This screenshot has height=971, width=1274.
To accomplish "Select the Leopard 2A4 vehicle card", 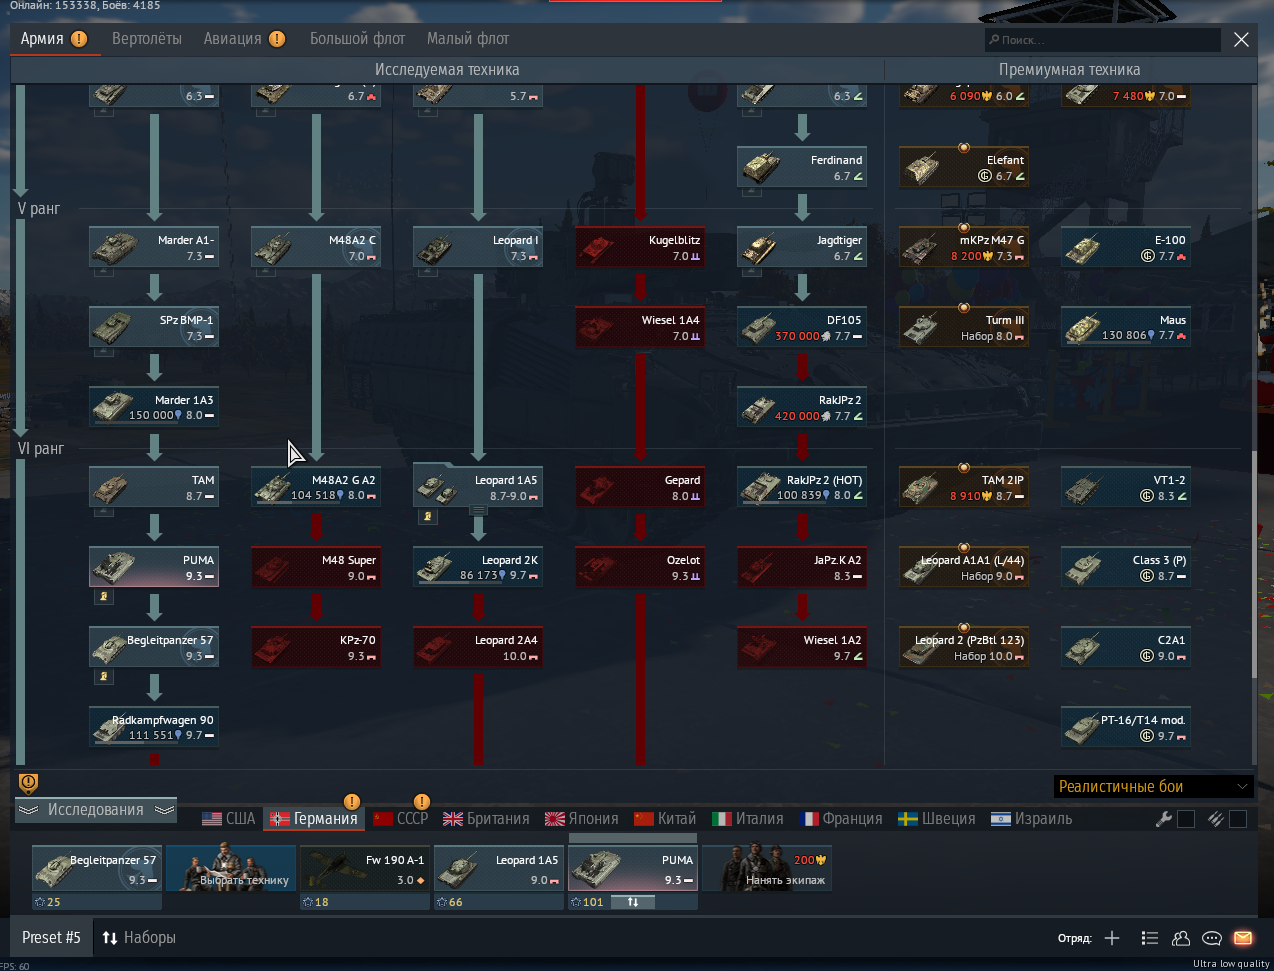I will 478,647.
